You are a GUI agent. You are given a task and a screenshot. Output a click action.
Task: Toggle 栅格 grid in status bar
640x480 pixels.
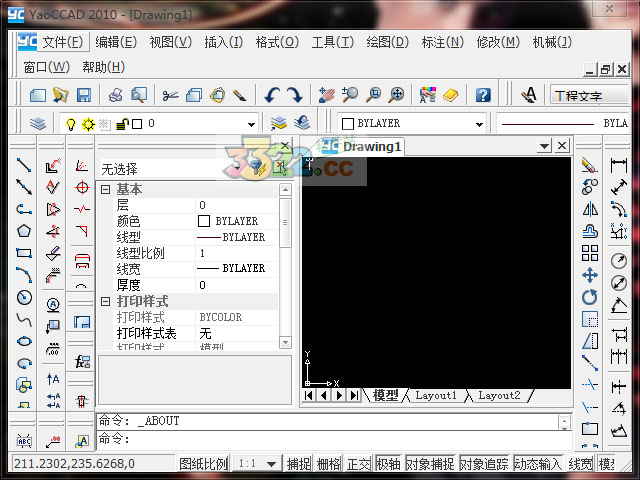tap(329, 464)
